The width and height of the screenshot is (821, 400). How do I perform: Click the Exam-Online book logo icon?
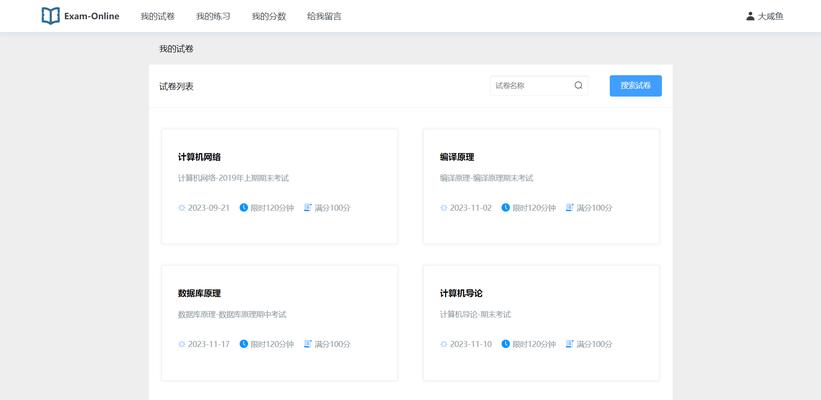coord(50,16)
